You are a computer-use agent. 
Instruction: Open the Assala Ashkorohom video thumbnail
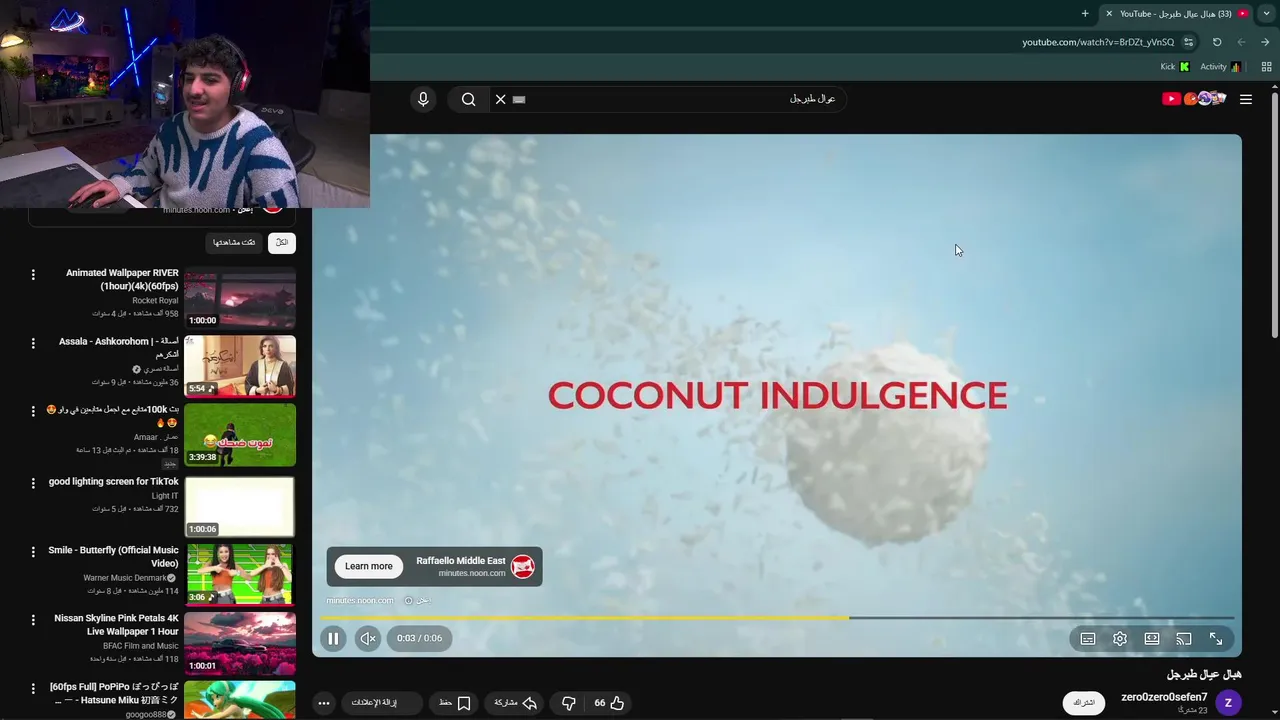240,366
